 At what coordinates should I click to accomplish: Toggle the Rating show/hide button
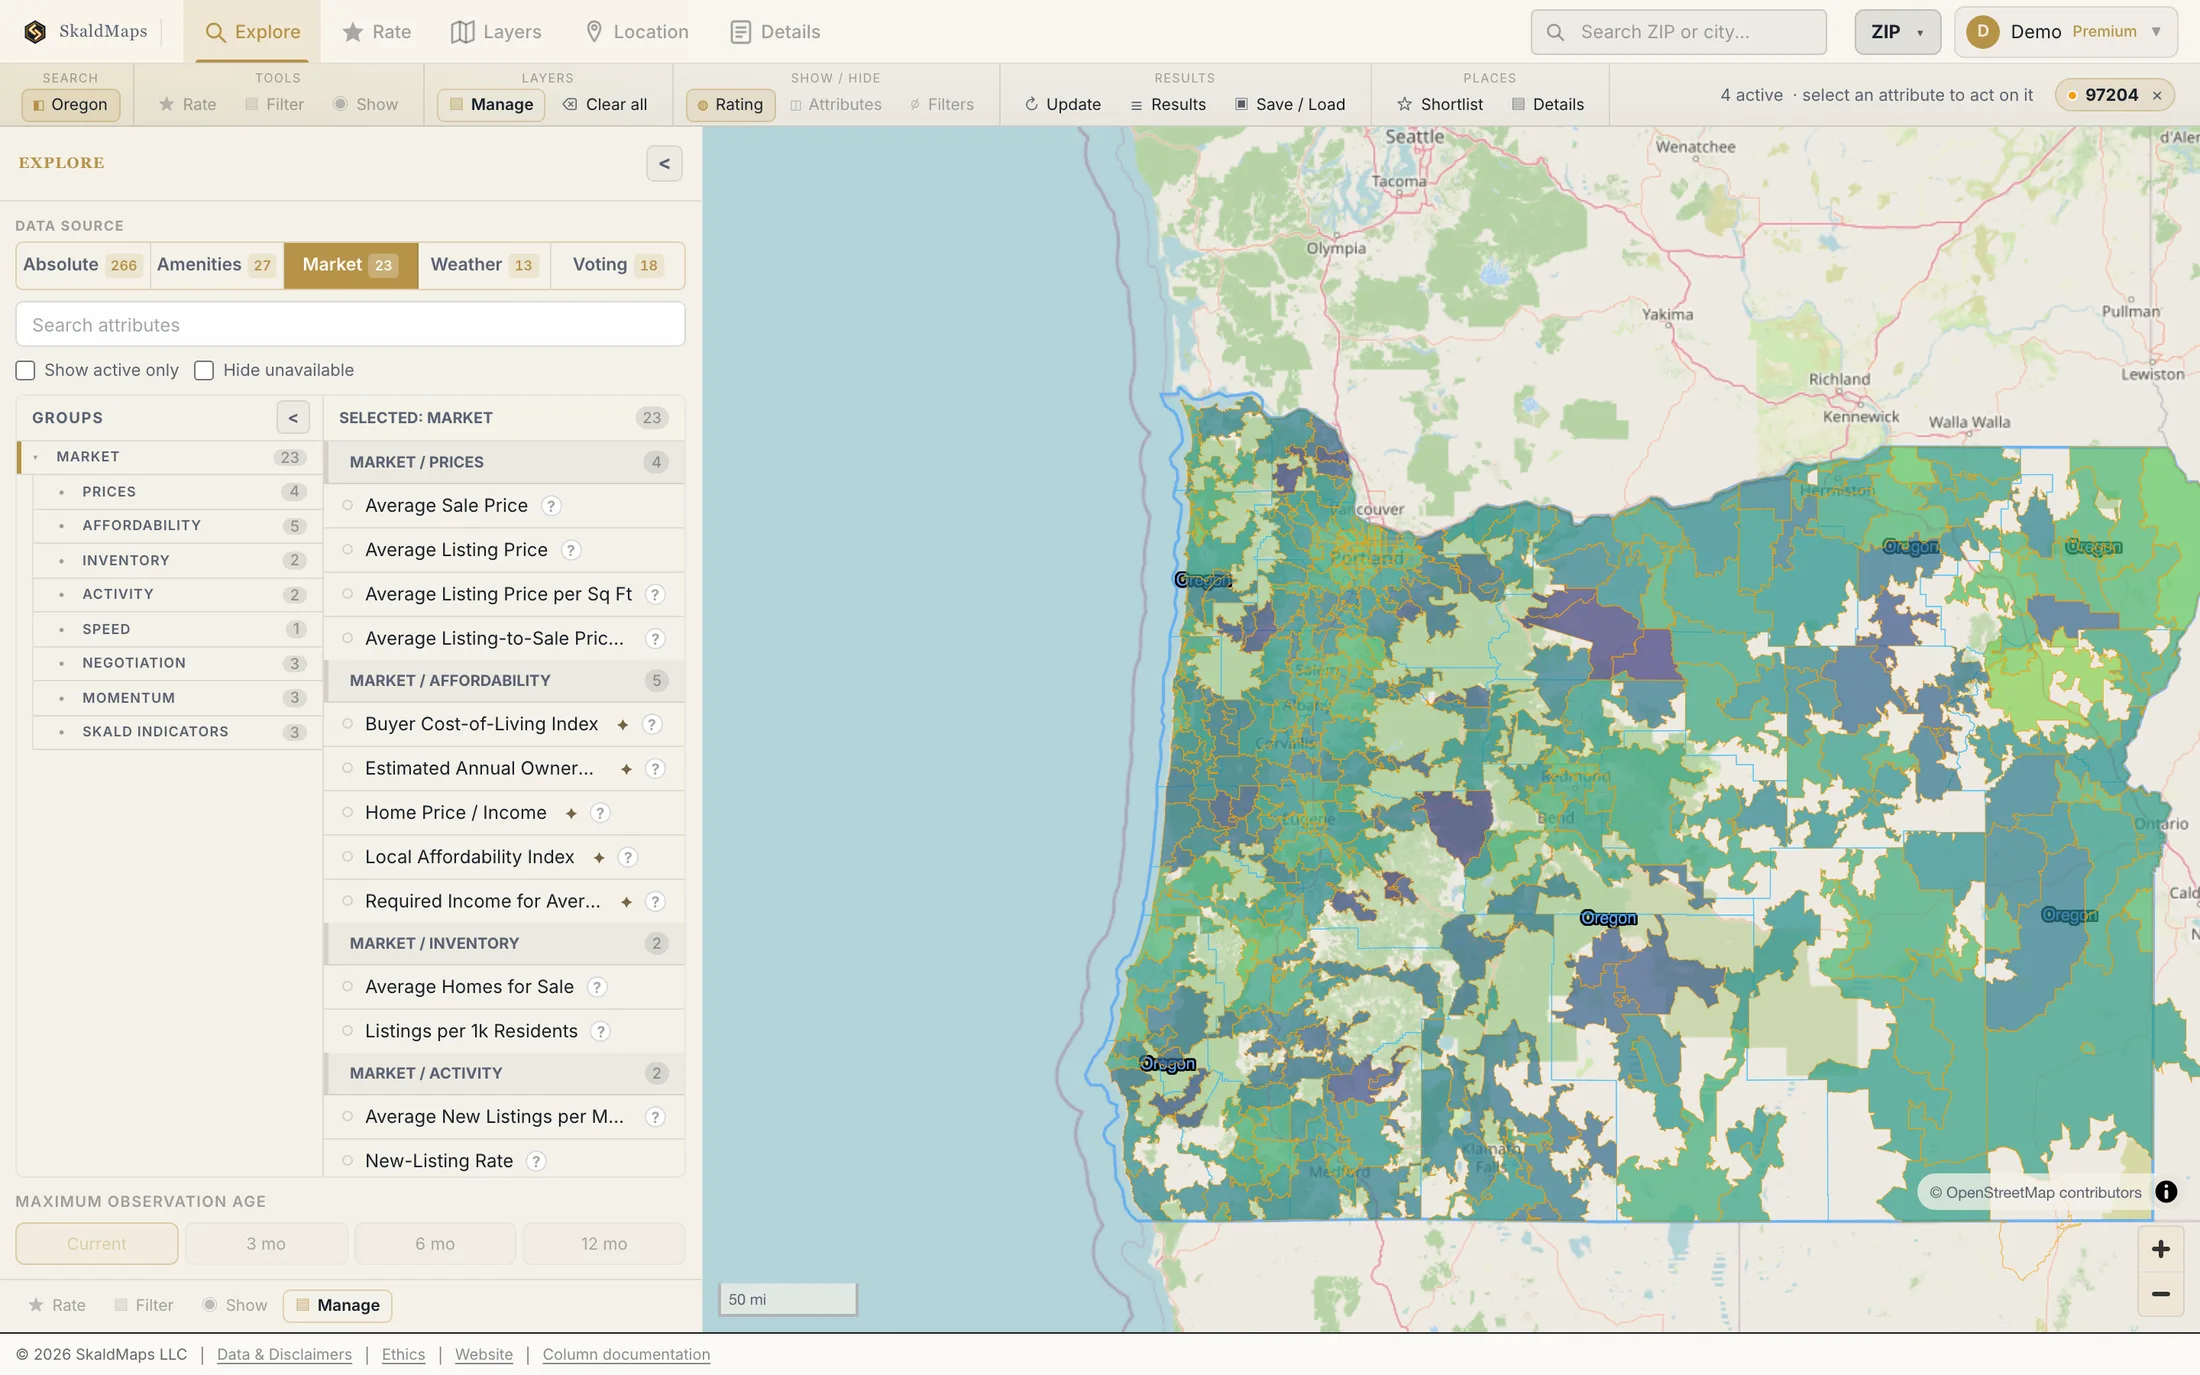731,104
